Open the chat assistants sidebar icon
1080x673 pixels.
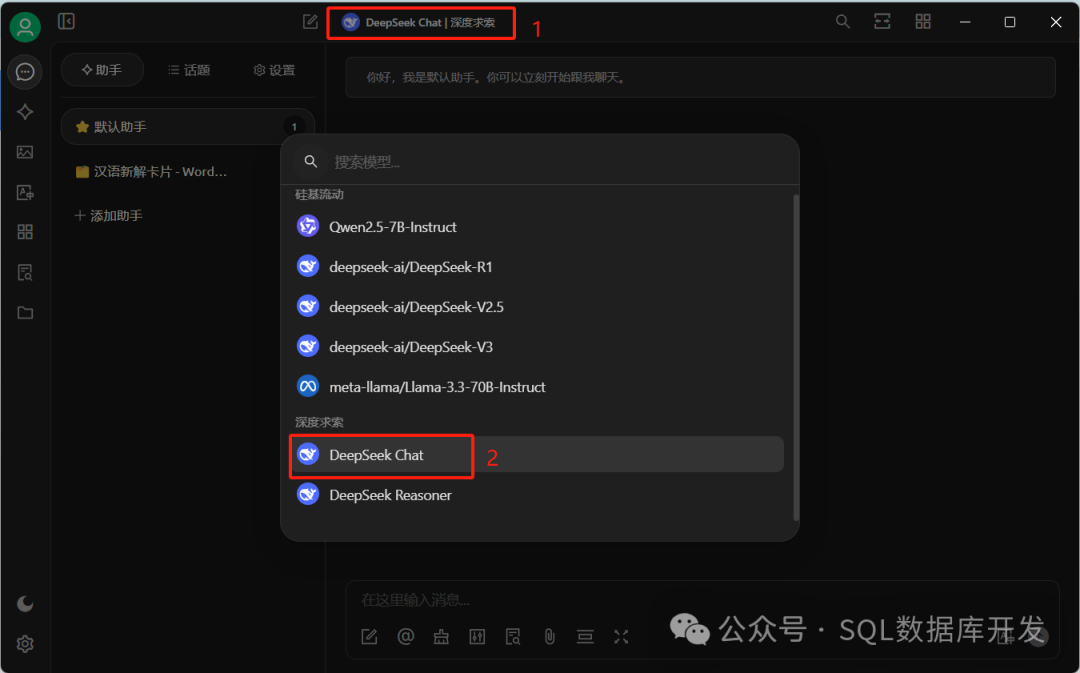point(25,72)
